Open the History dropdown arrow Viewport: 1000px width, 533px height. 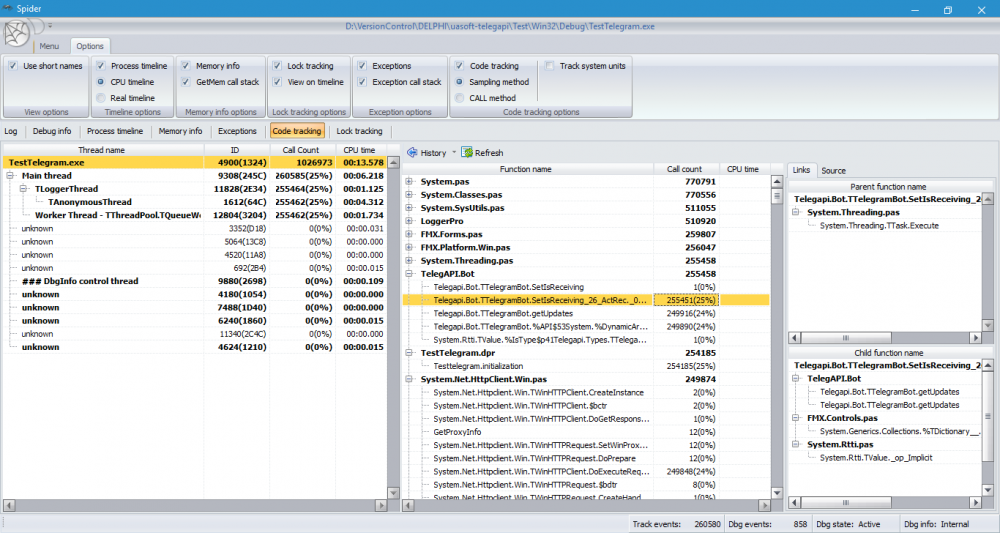pos(454,153)
